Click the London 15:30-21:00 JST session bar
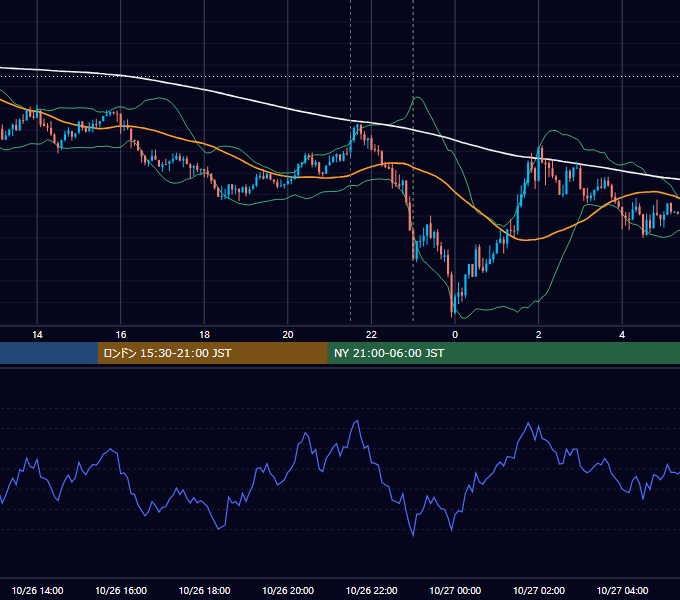Screen dimensions: 680x600 pyautogui.click(x=212, y=353)
